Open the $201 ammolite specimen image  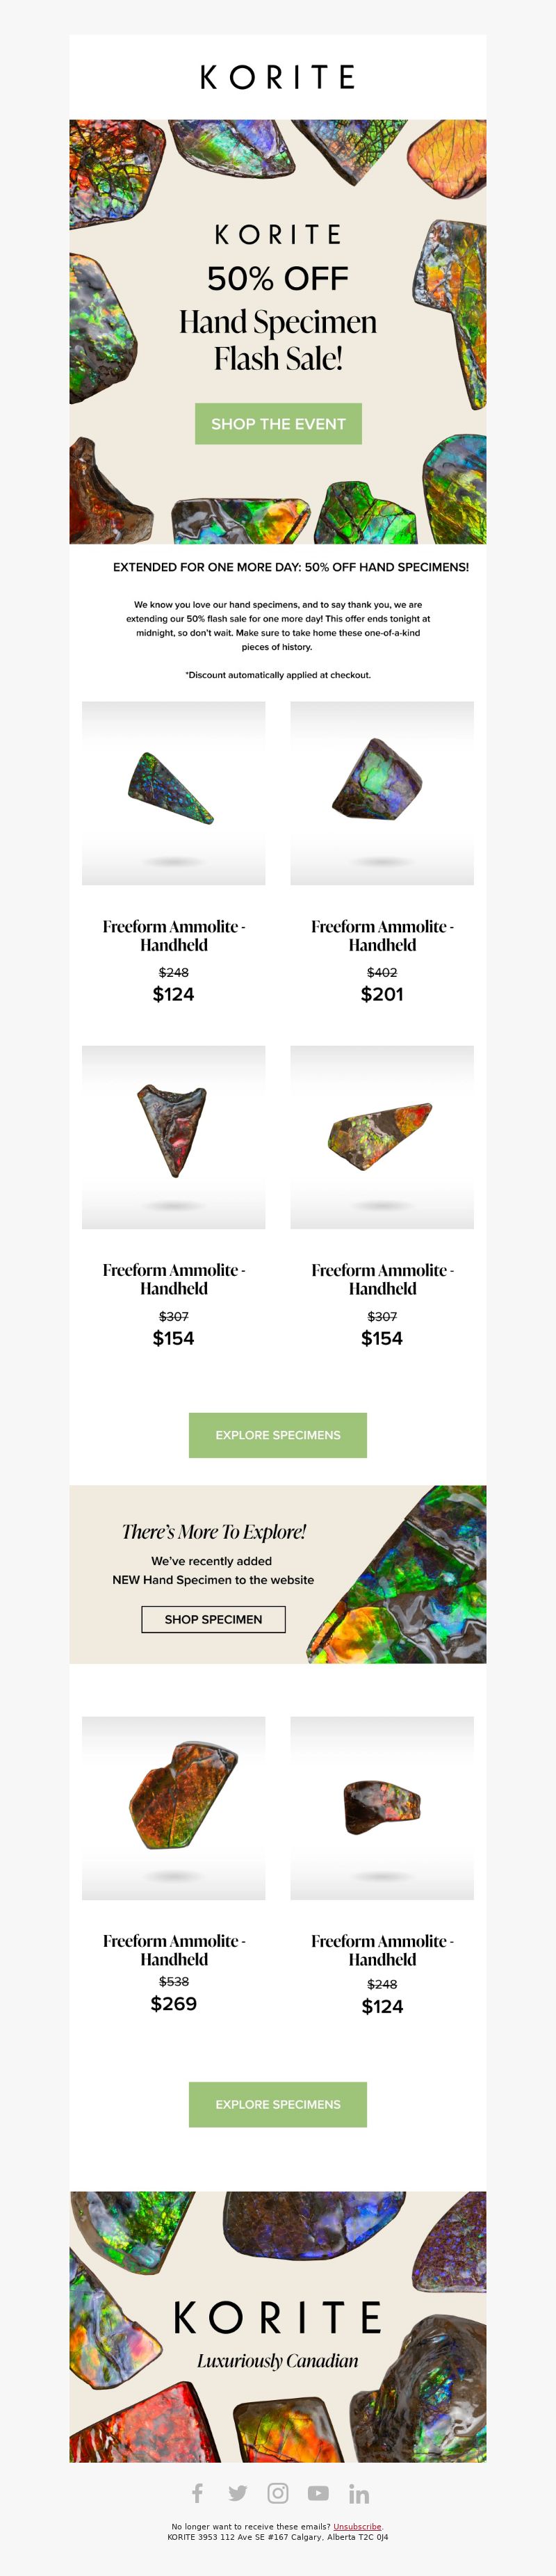(382, 793)
